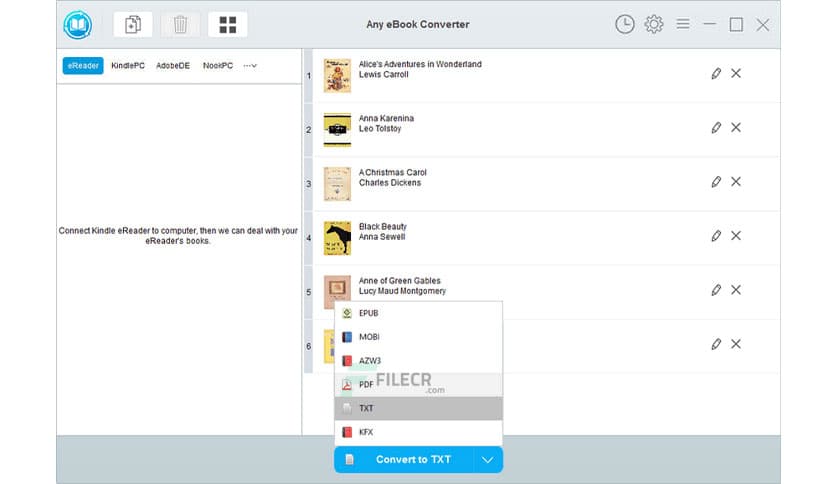Click Black Beauty horse cover thumbnail
The width and height of the screenshot is (836, 484).
click(x=337, y=238)
